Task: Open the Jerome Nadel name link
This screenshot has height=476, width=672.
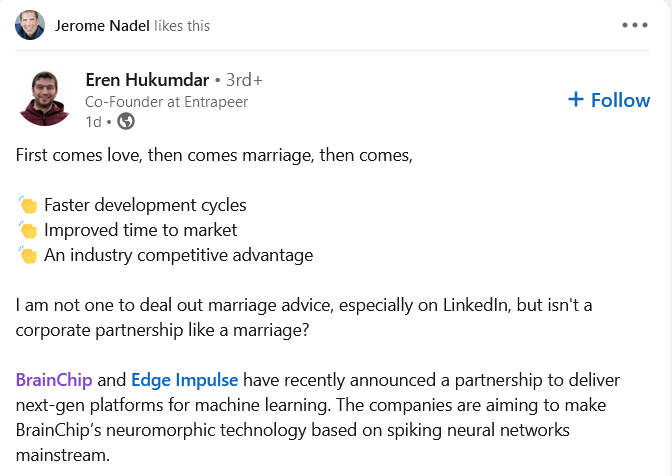Action: coord(101,26)
